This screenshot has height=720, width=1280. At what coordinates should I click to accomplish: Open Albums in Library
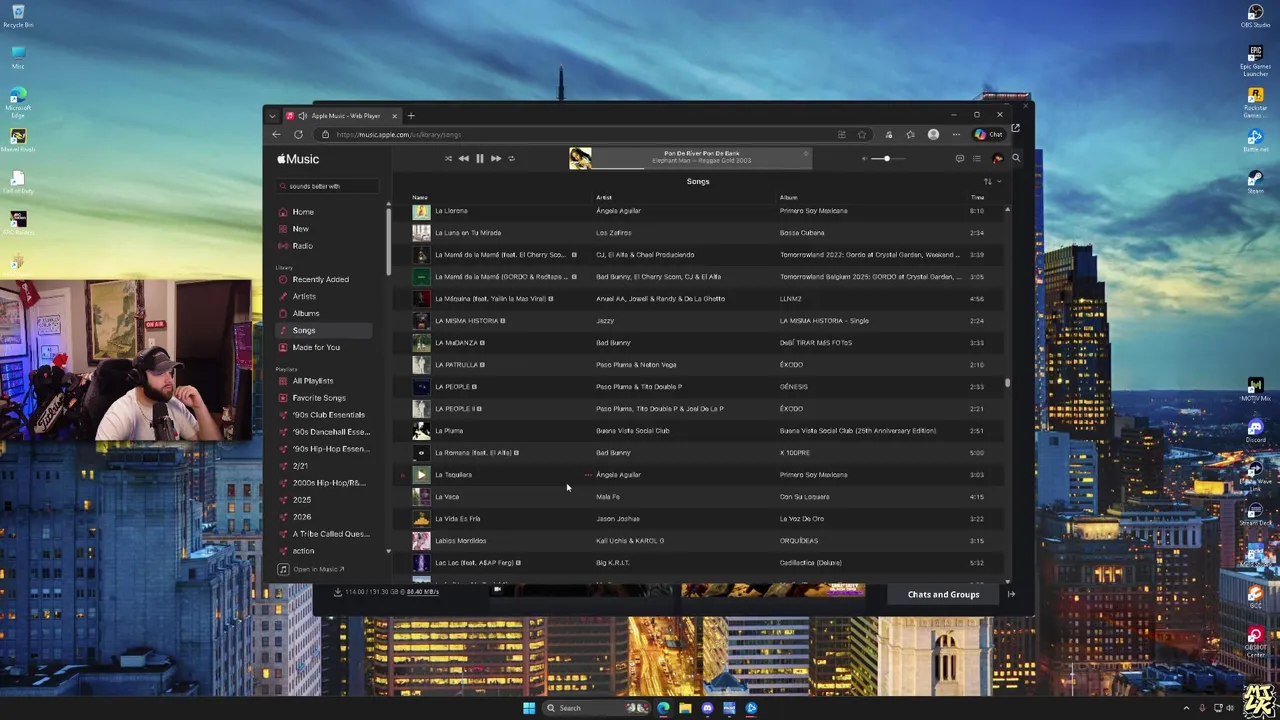point(306,313)
